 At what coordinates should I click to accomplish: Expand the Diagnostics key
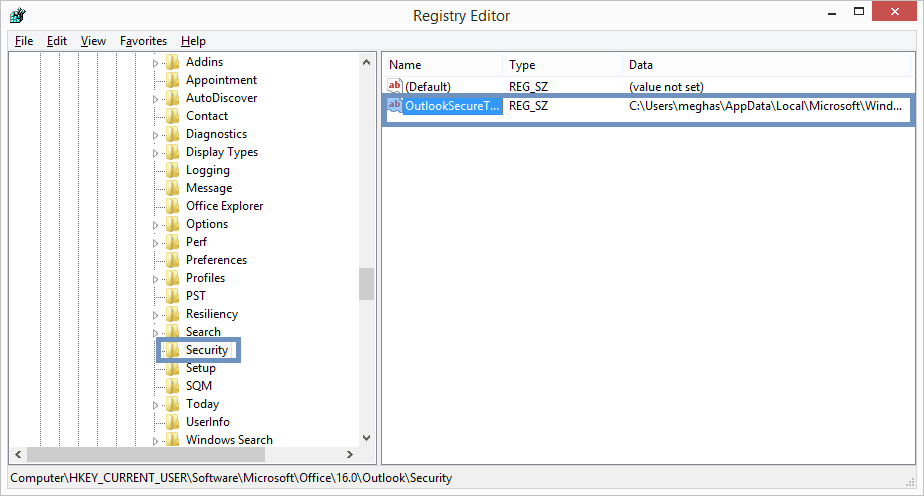click(x=156, y=135)
